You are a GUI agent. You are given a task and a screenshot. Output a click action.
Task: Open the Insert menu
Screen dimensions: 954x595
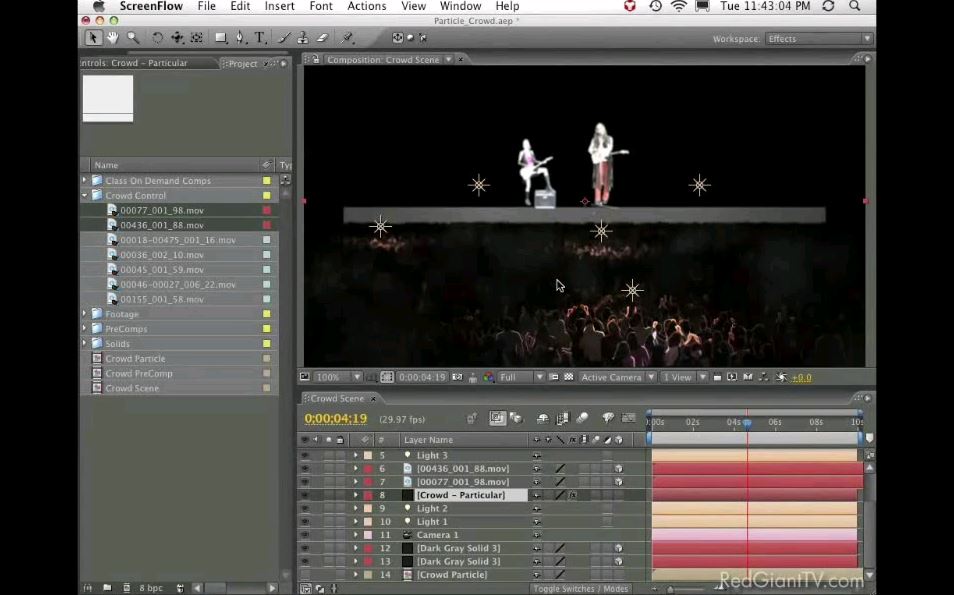coord(279,6)
